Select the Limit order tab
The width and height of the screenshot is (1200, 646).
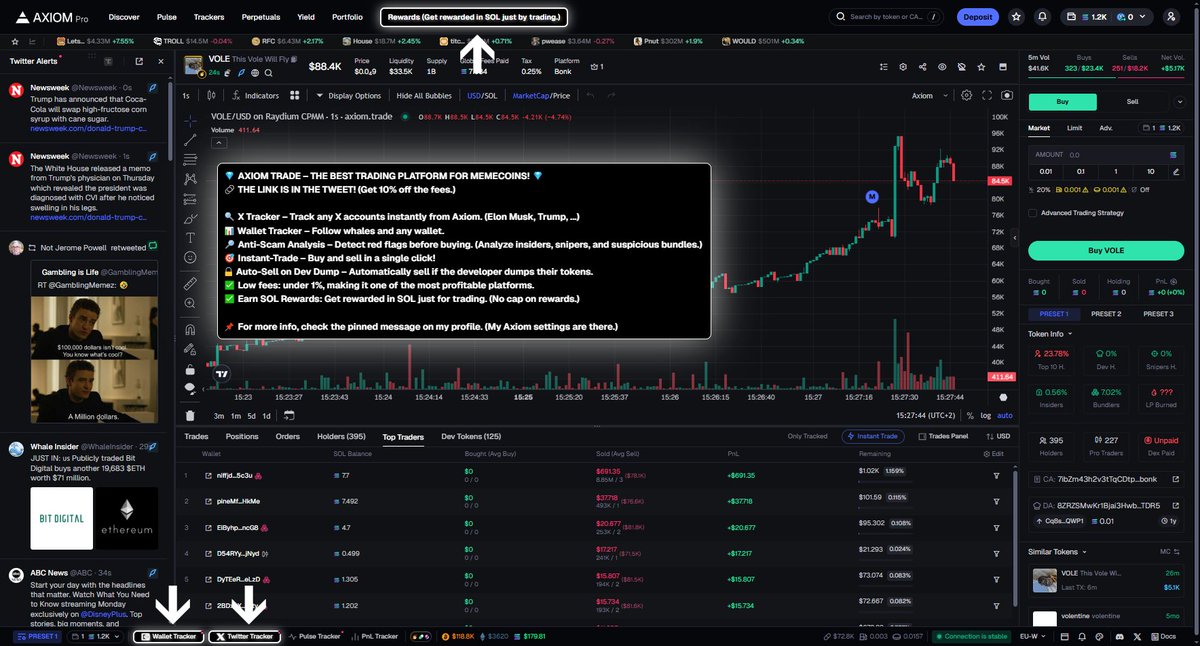coord(1074,128)
